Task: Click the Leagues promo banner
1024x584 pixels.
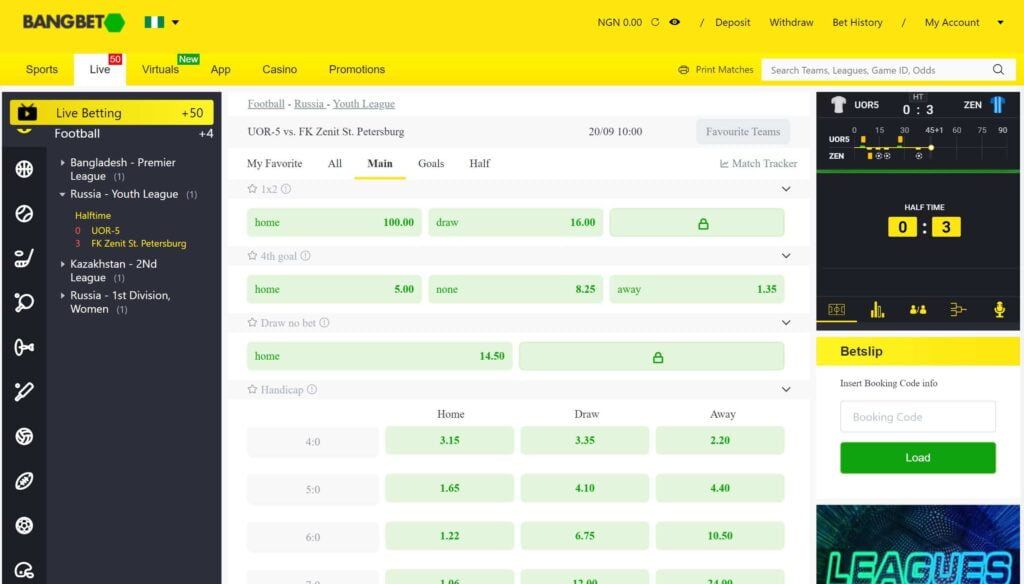Action: point(918,544)
